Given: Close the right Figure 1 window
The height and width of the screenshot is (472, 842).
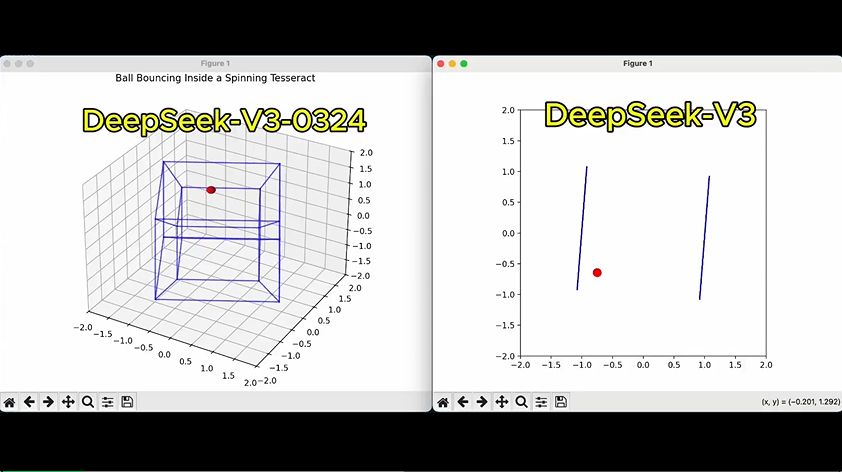Looking at the screenshot, I should (x=441, y=63).
